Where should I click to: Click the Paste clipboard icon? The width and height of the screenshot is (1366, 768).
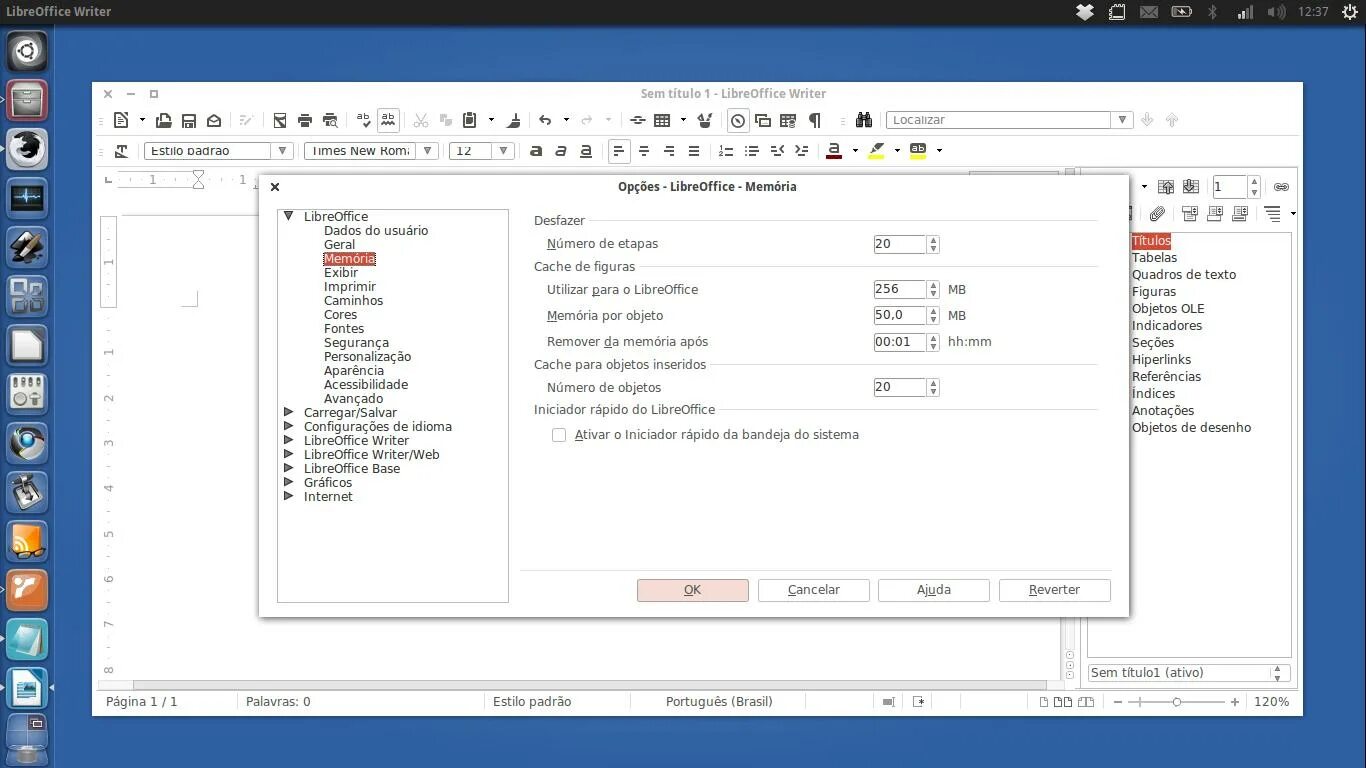(470, 120)
